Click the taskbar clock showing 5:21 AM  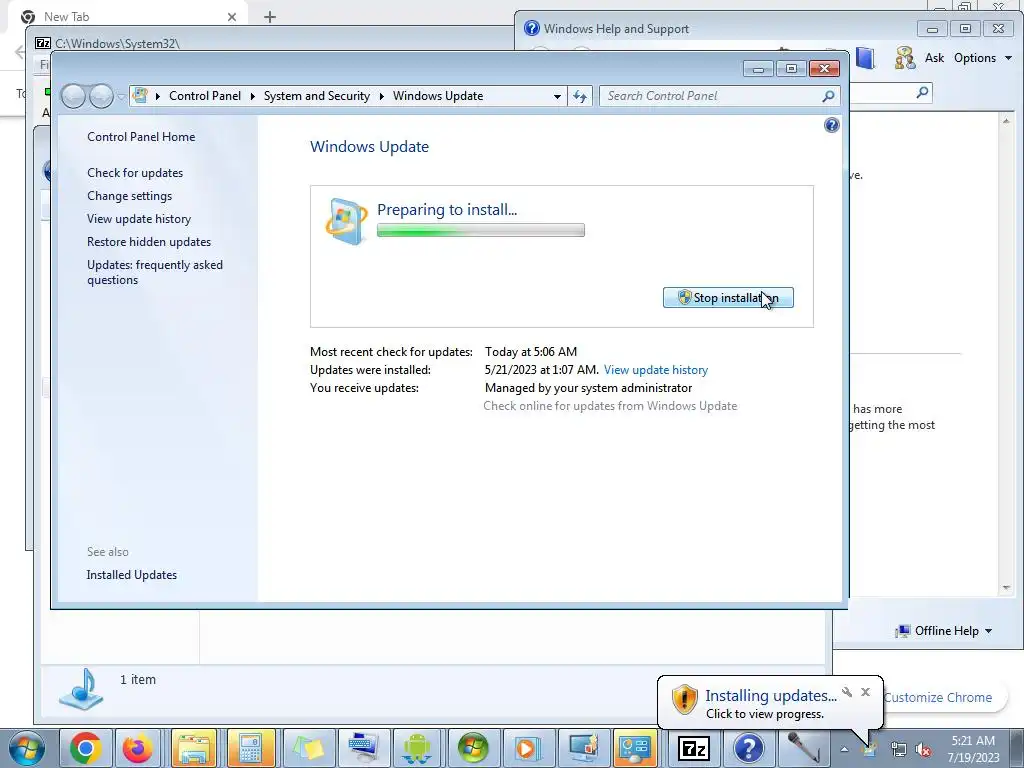tap(973, 749)
